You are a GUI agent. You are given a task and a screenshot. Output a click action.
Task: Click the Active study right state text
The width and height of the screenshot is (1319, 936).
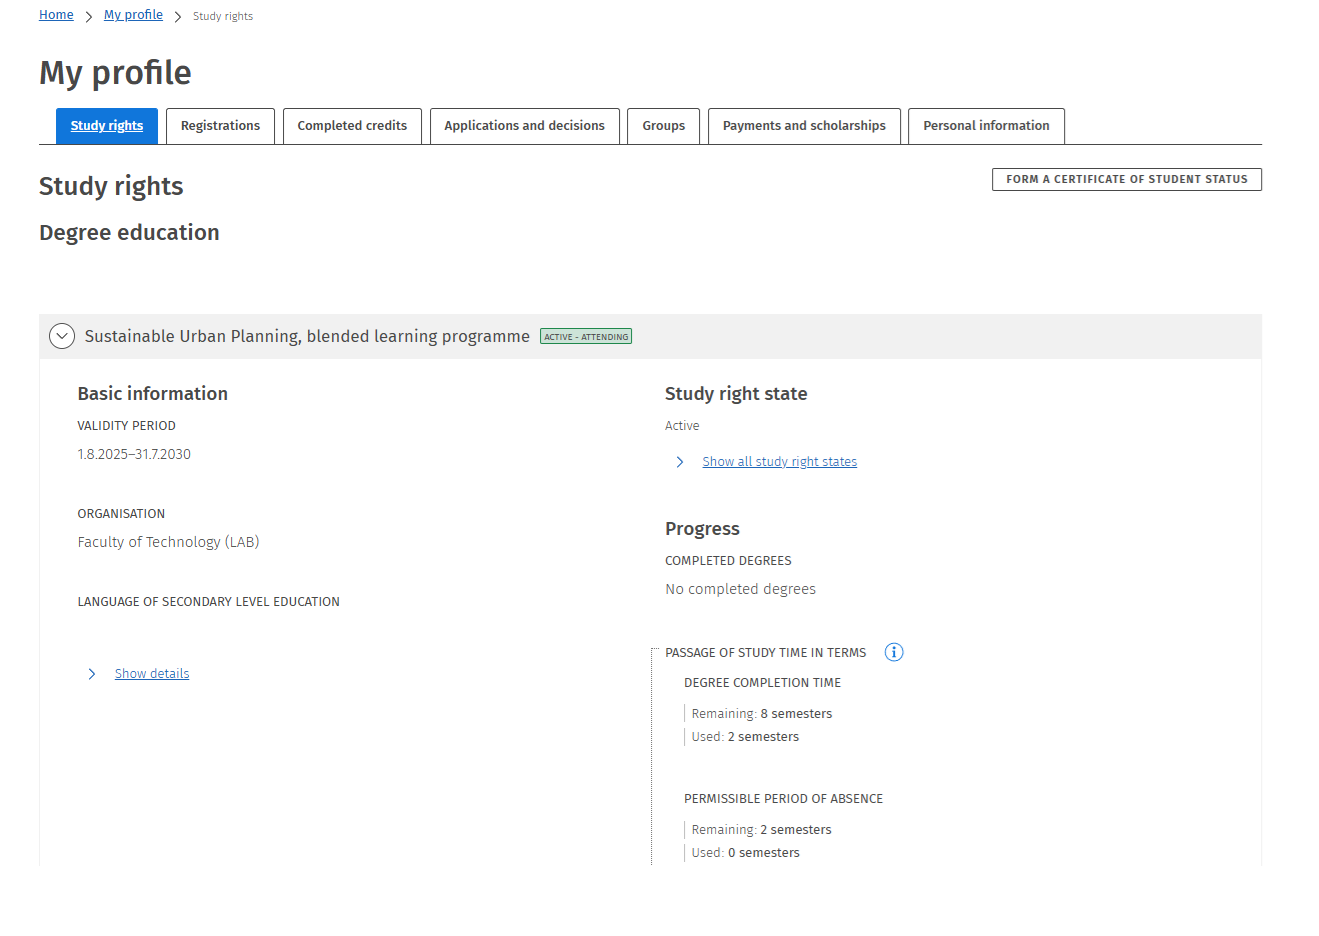[682, 426]
